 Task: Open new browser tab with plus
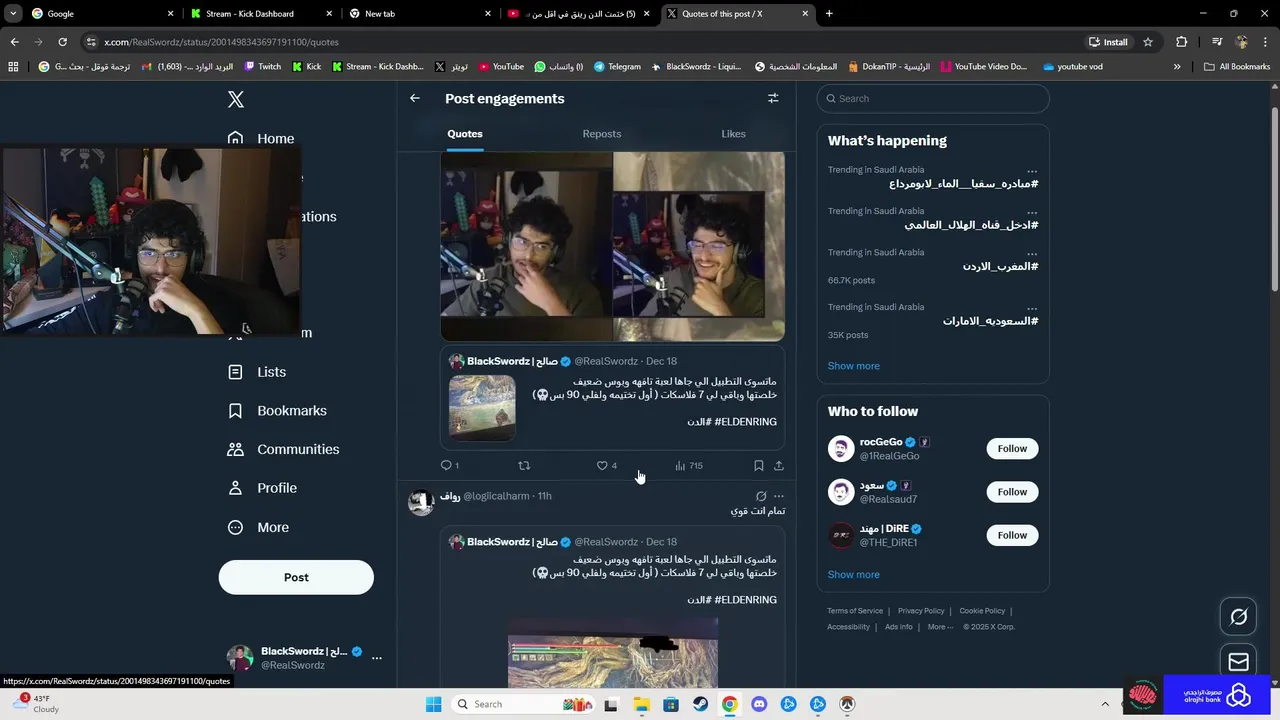[x=829, y=14]
